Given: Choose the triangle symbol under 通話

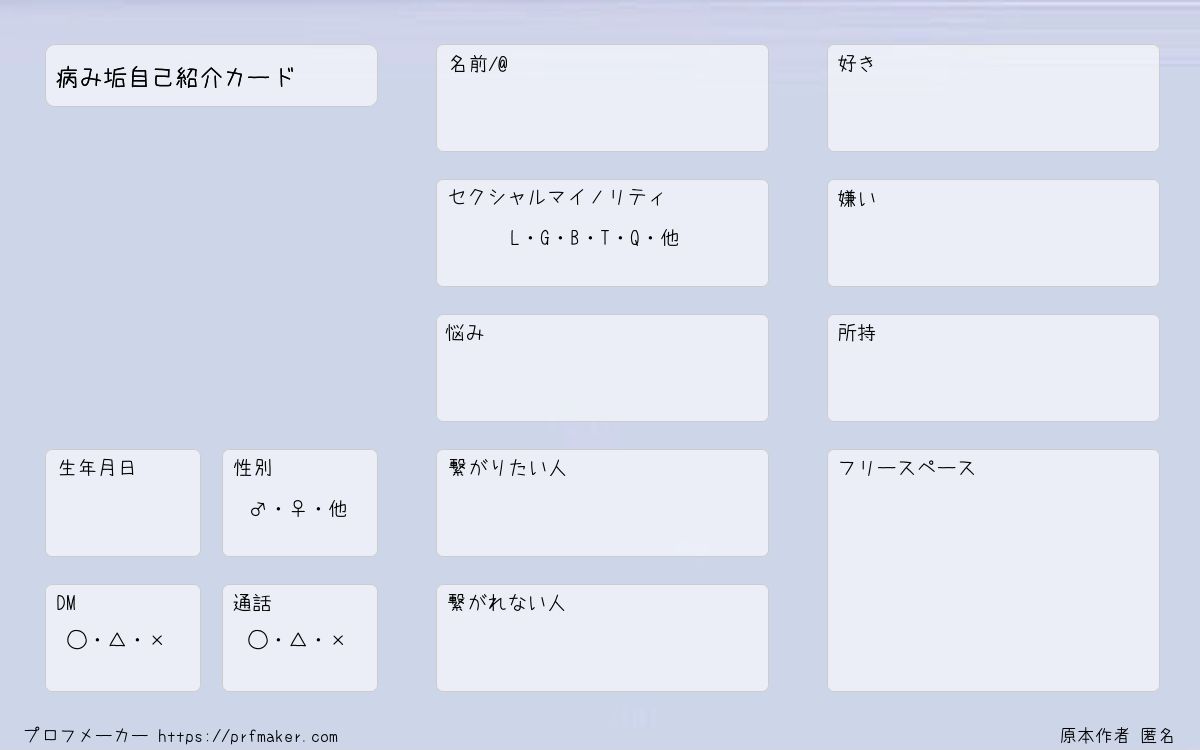Looking at the screenshot, I should [x=298, y=640].
